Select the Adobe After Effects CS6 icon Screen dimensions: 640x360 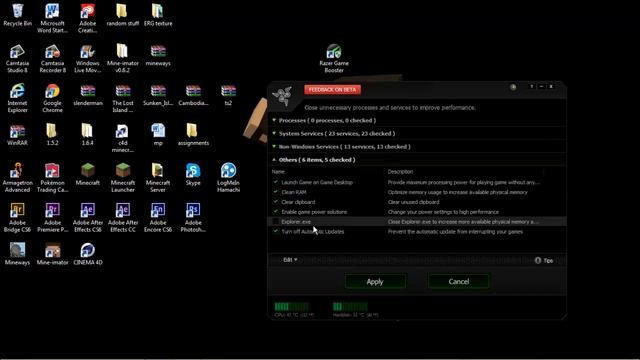[87, 218]
